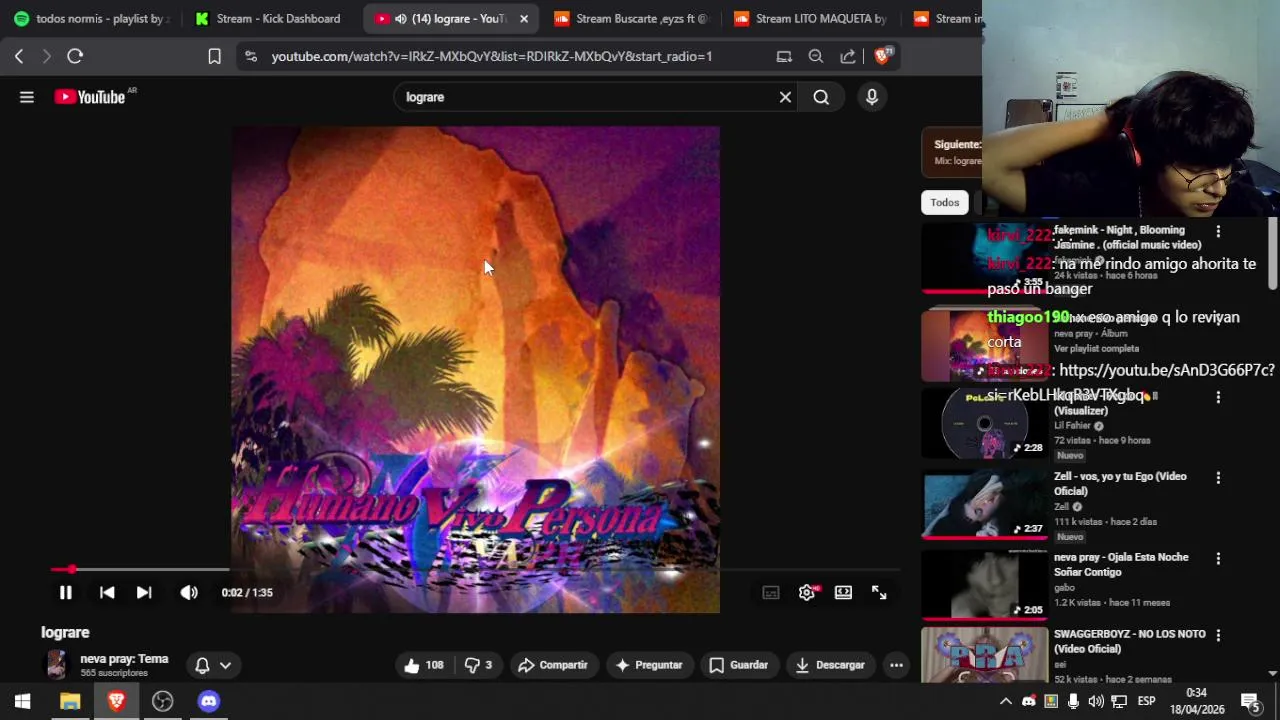The height and width of the screenshot is (720, 1280).
Task: Click the browser share icon
Action: coord(848,57)
